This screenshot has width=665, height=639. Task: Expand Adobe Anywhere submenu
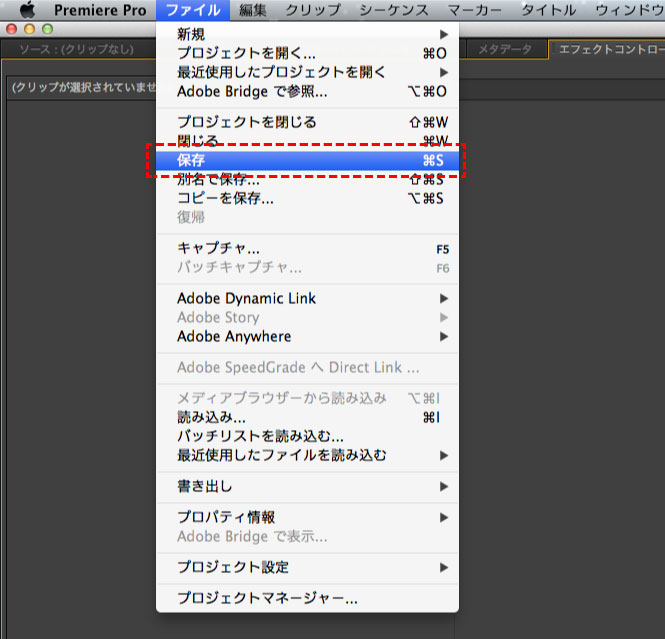[307, 337]
